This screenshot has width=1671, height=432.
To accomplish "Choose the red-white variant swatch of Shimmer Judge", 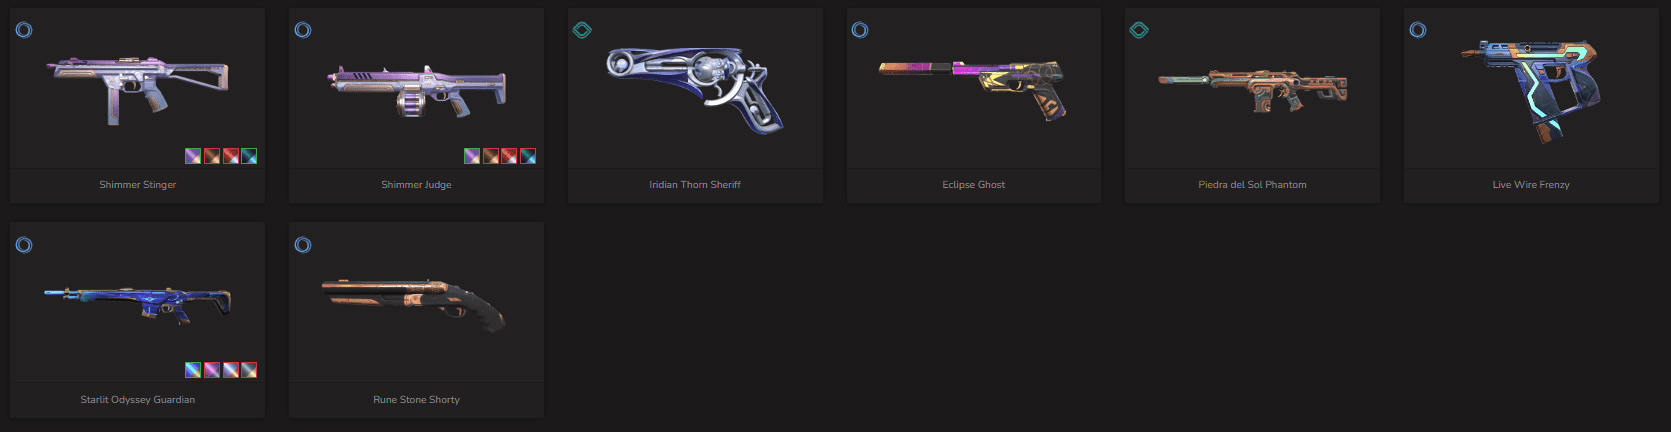I will (x=509, y=156).
